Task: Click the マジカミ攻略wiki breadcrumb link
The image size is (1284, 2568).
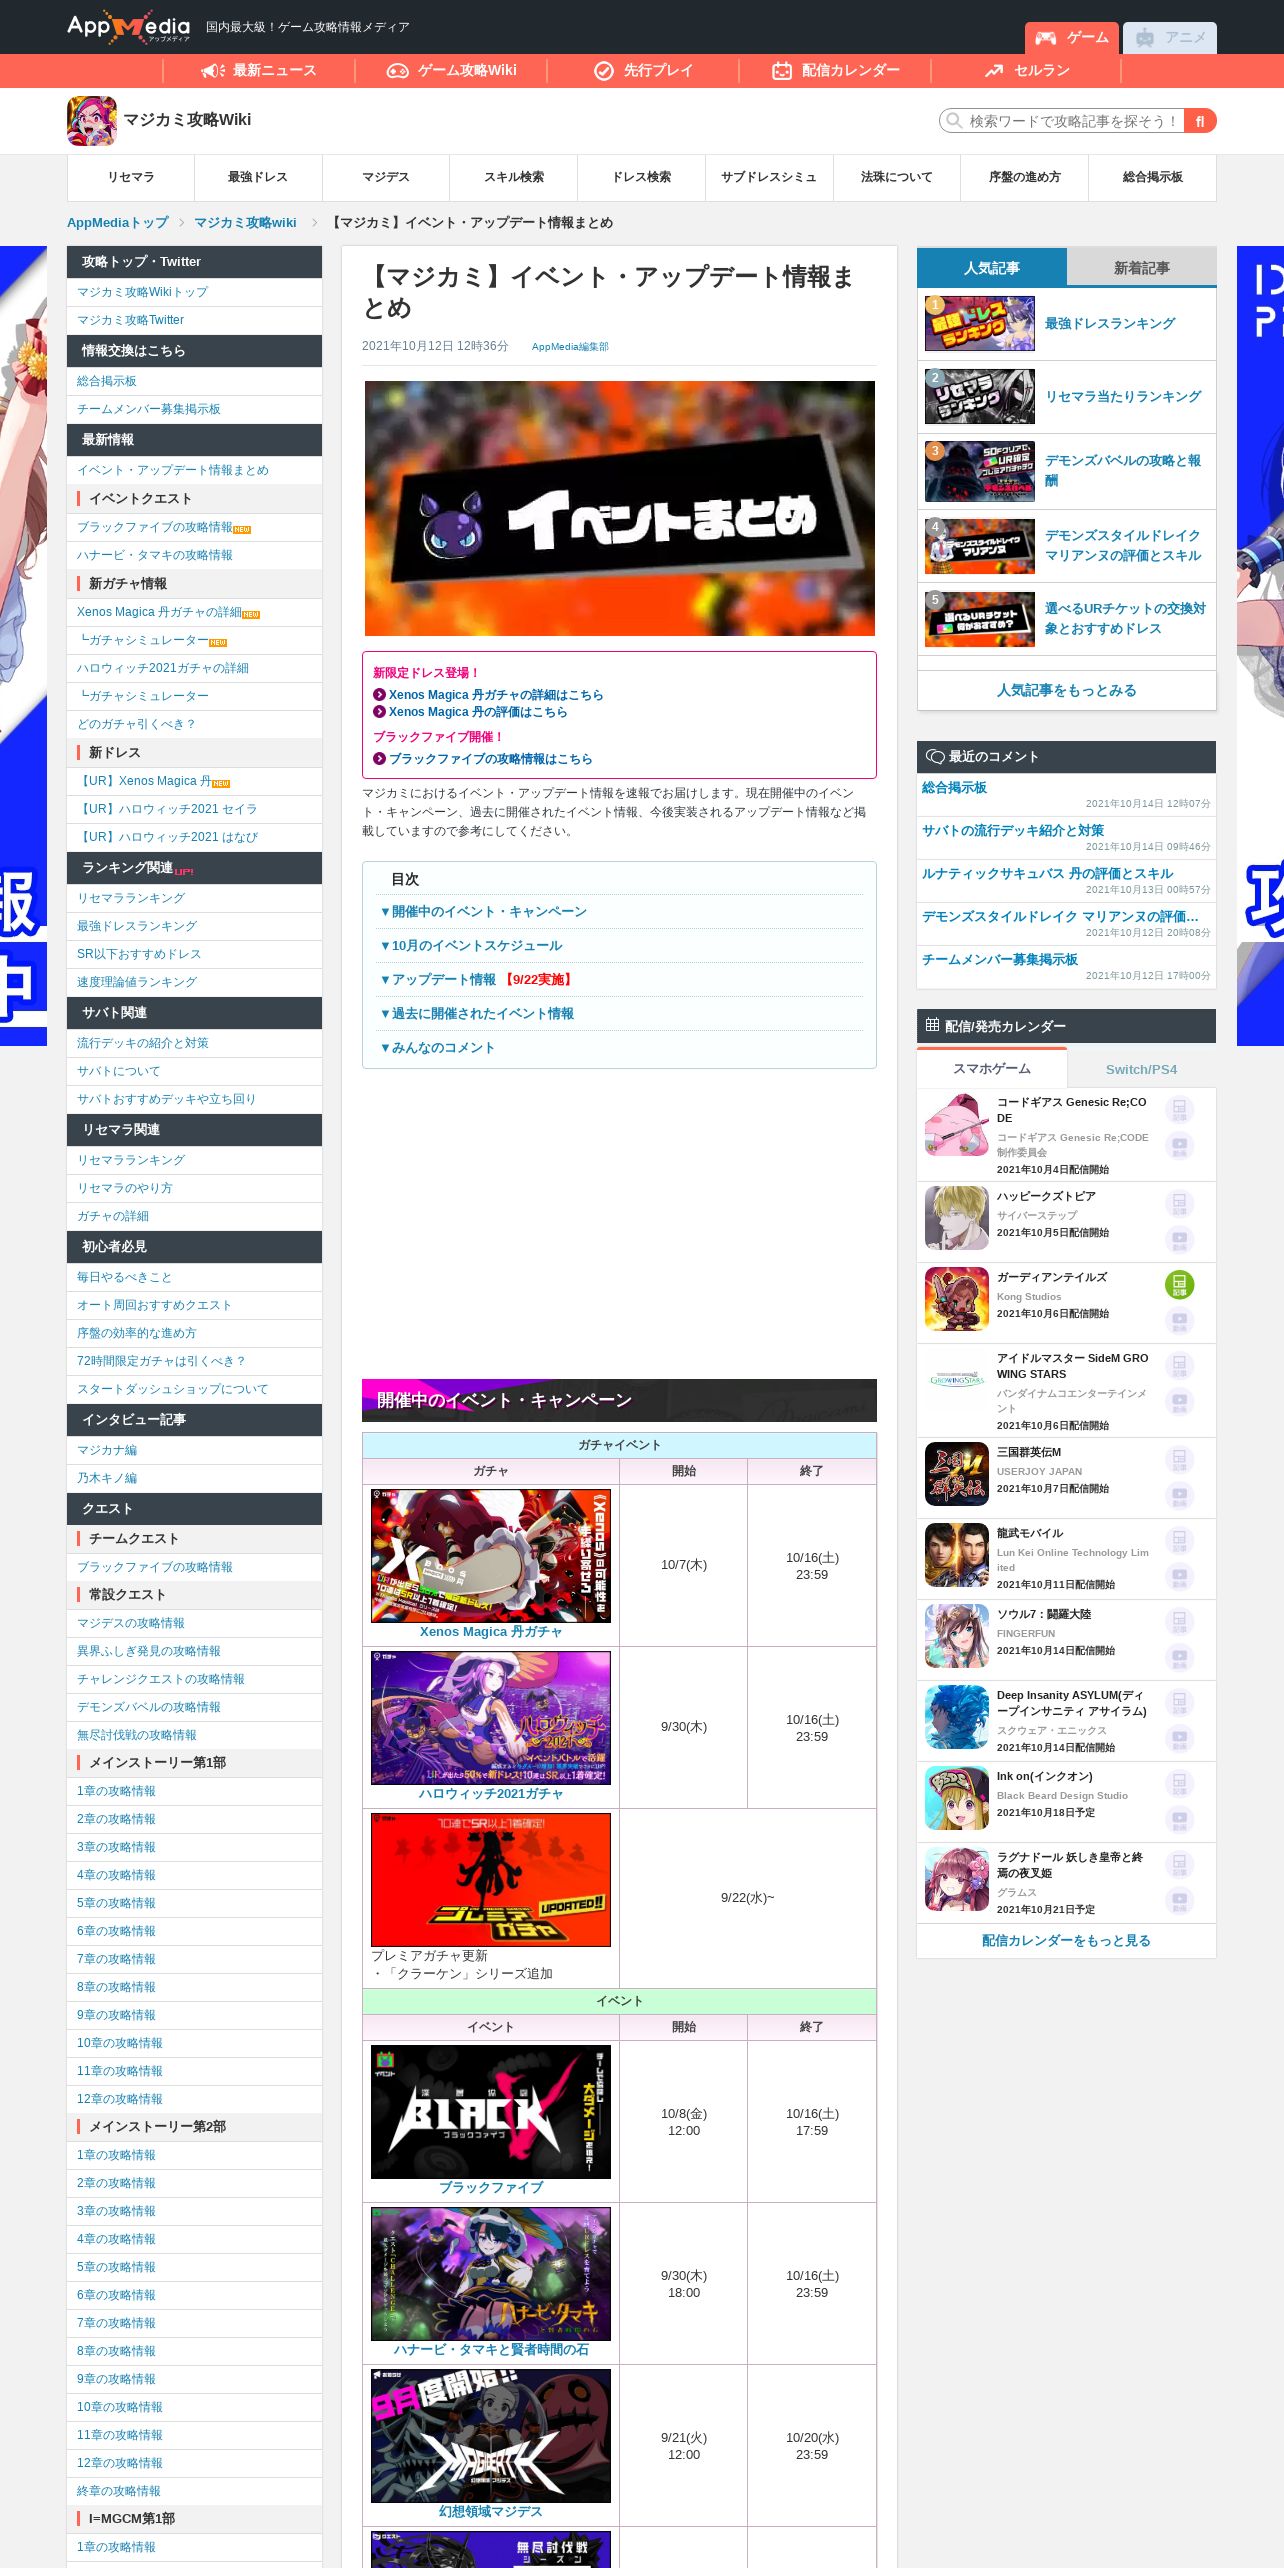Action: tap(245, 223)
